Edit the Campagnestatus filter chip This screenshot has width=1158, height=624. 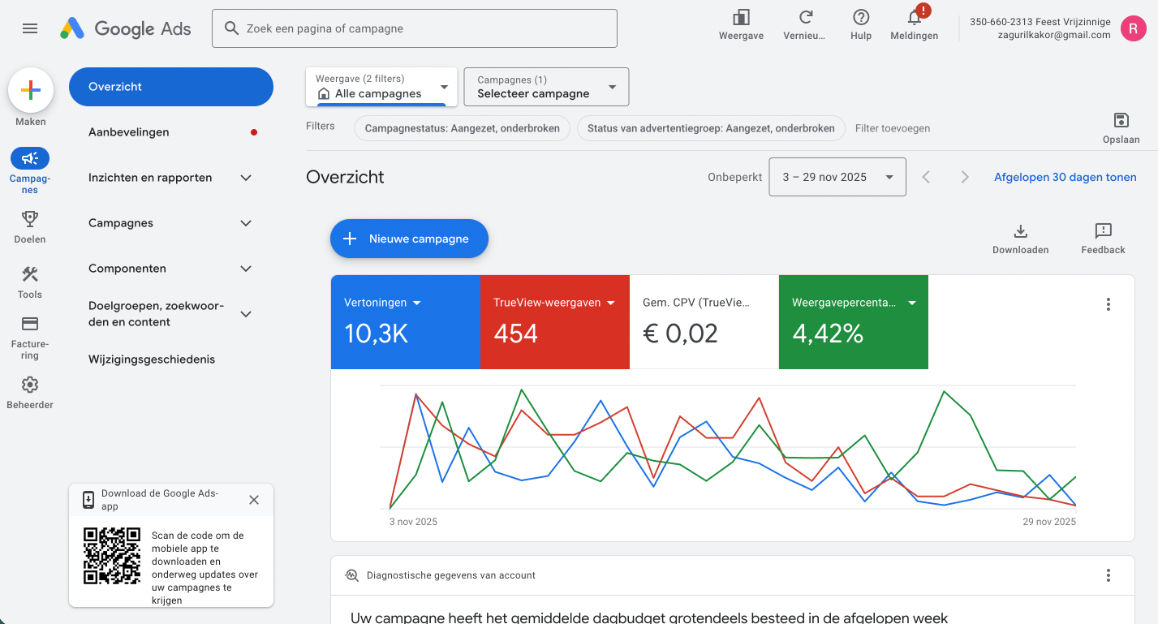pos(462,128)
